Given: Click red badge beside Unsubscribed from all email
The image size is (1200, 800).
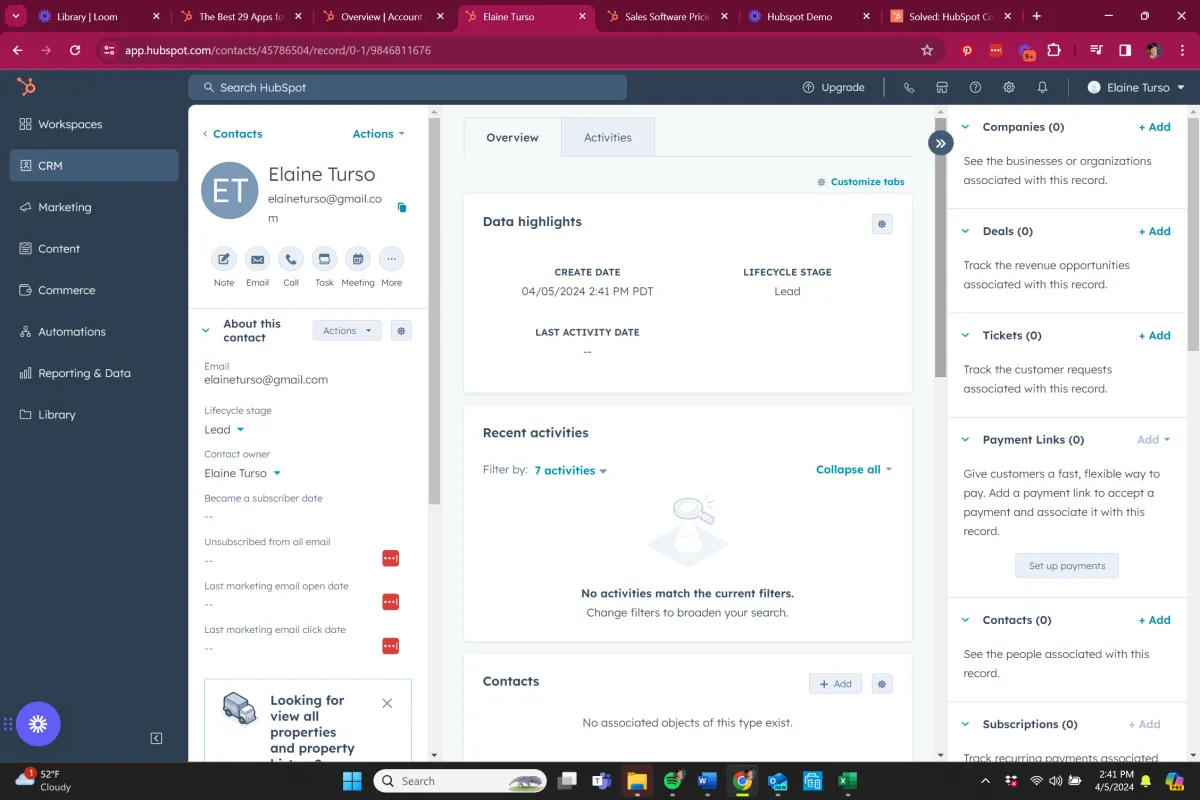Looking at the screenshot, I should 391,558.
